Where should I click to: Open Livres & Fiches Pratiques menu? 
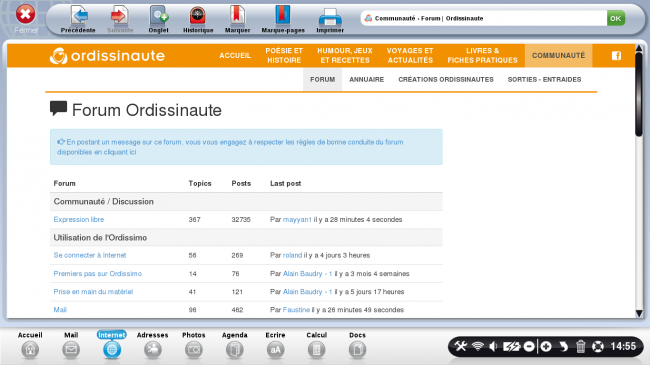483,56
